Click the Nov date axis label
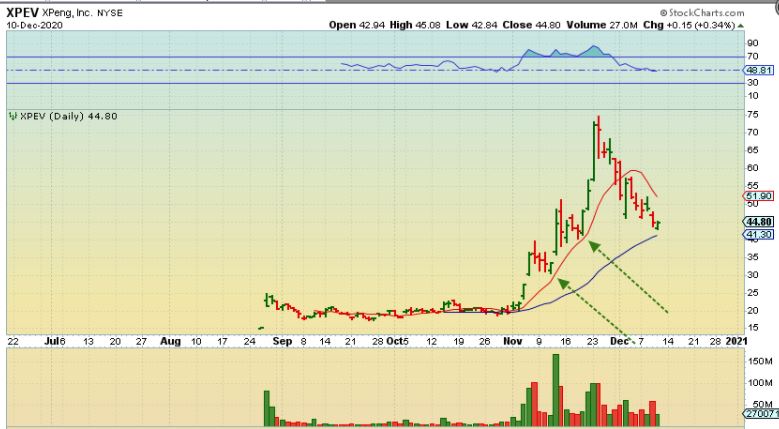779x429 pixels. 513,341
